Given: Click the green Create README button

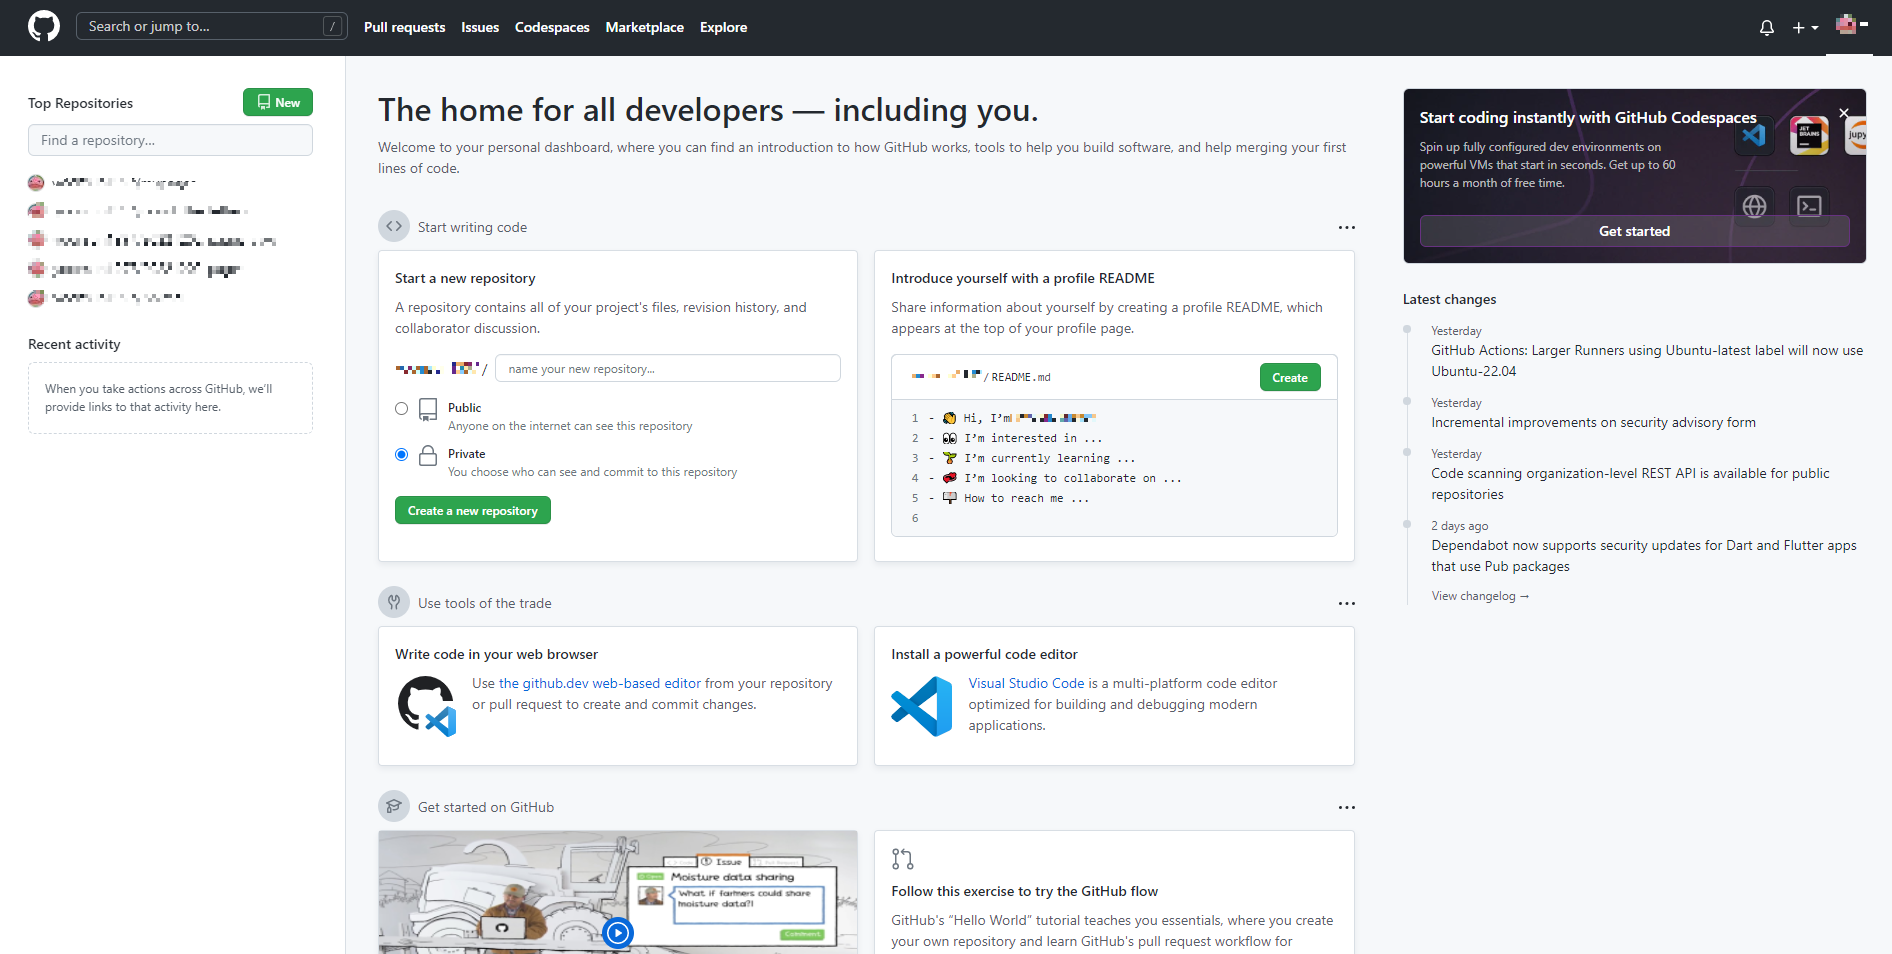Looking at the screenshot, I should tap(1290, 377).
